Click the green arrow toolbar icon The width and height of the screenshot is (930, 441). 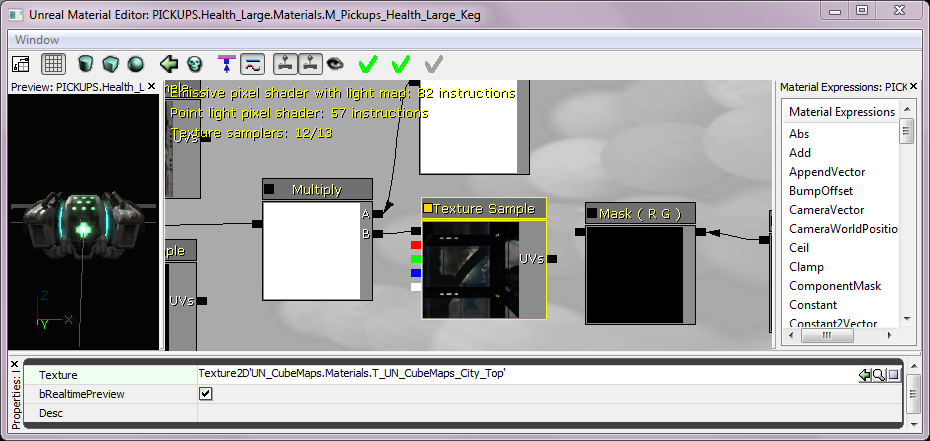tap(170, 64)
